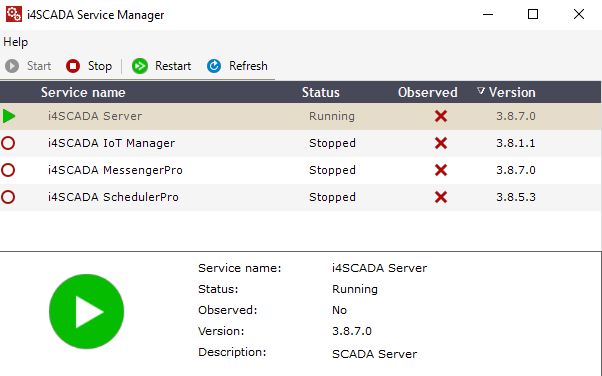602x376 pixels.
Task: Click green running arrow of i4SCADA Server row
Action: pyautogui.click(x=9, y=116)
